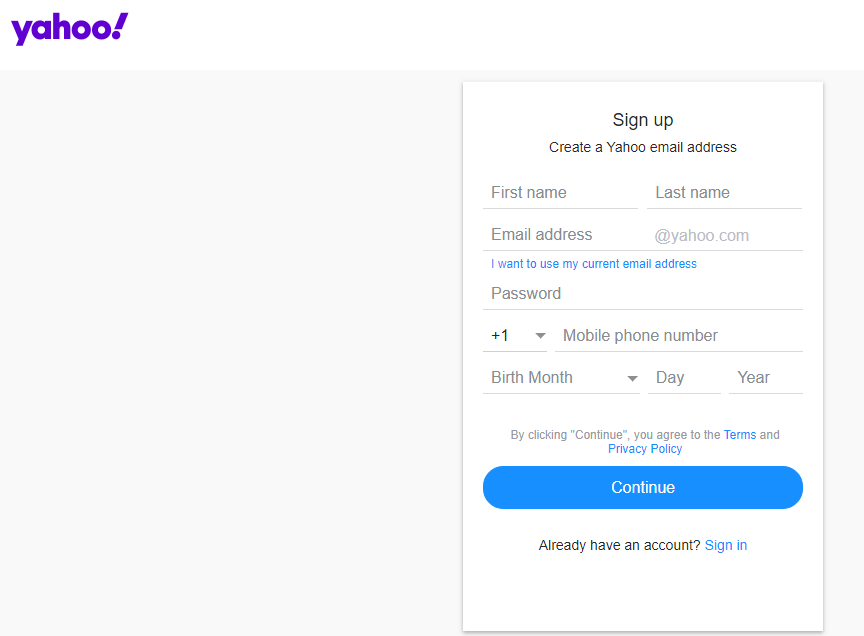
Task: Focus the Mobile phone number field
Action: pyautogui.click(x=679, y=336)
